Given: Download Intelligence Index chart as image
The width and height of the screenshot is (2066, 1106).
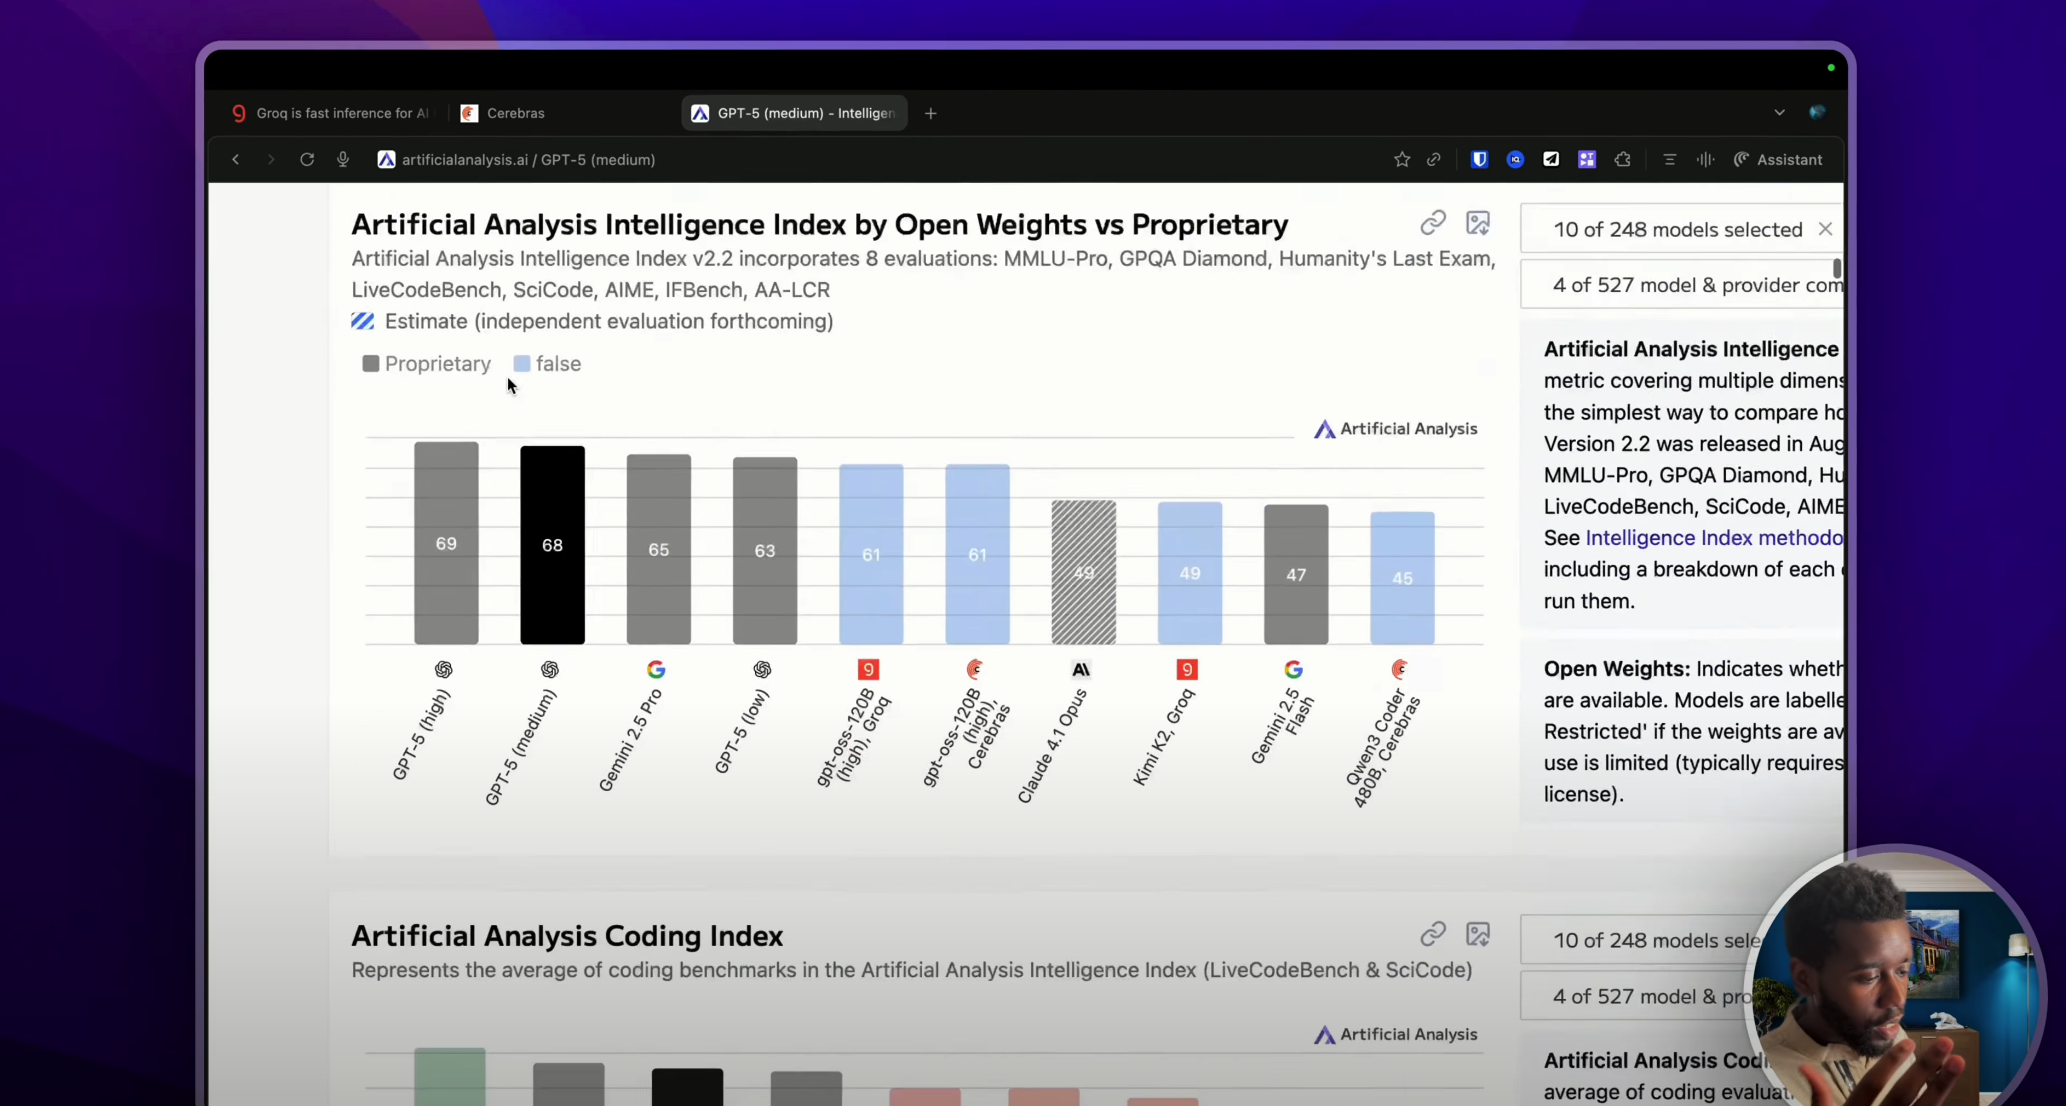Looking at the screenshot, I should [1478, 223].
